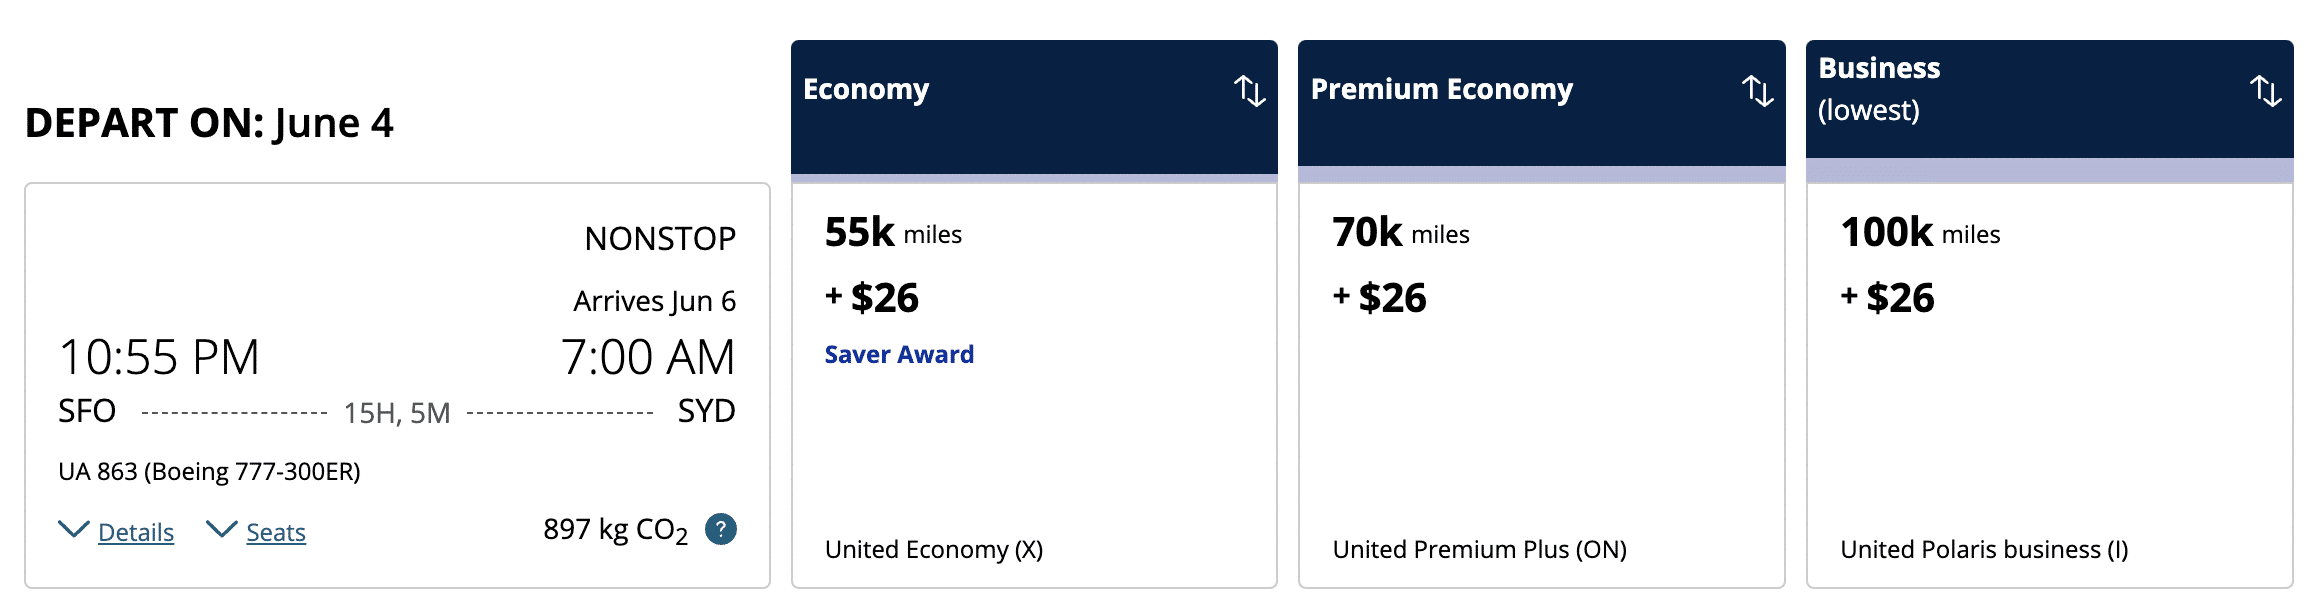Viewport: 2310px width, 600px height.
Task: Open the flight Details link
Action: pyautogui.click(x=136, y=532)
